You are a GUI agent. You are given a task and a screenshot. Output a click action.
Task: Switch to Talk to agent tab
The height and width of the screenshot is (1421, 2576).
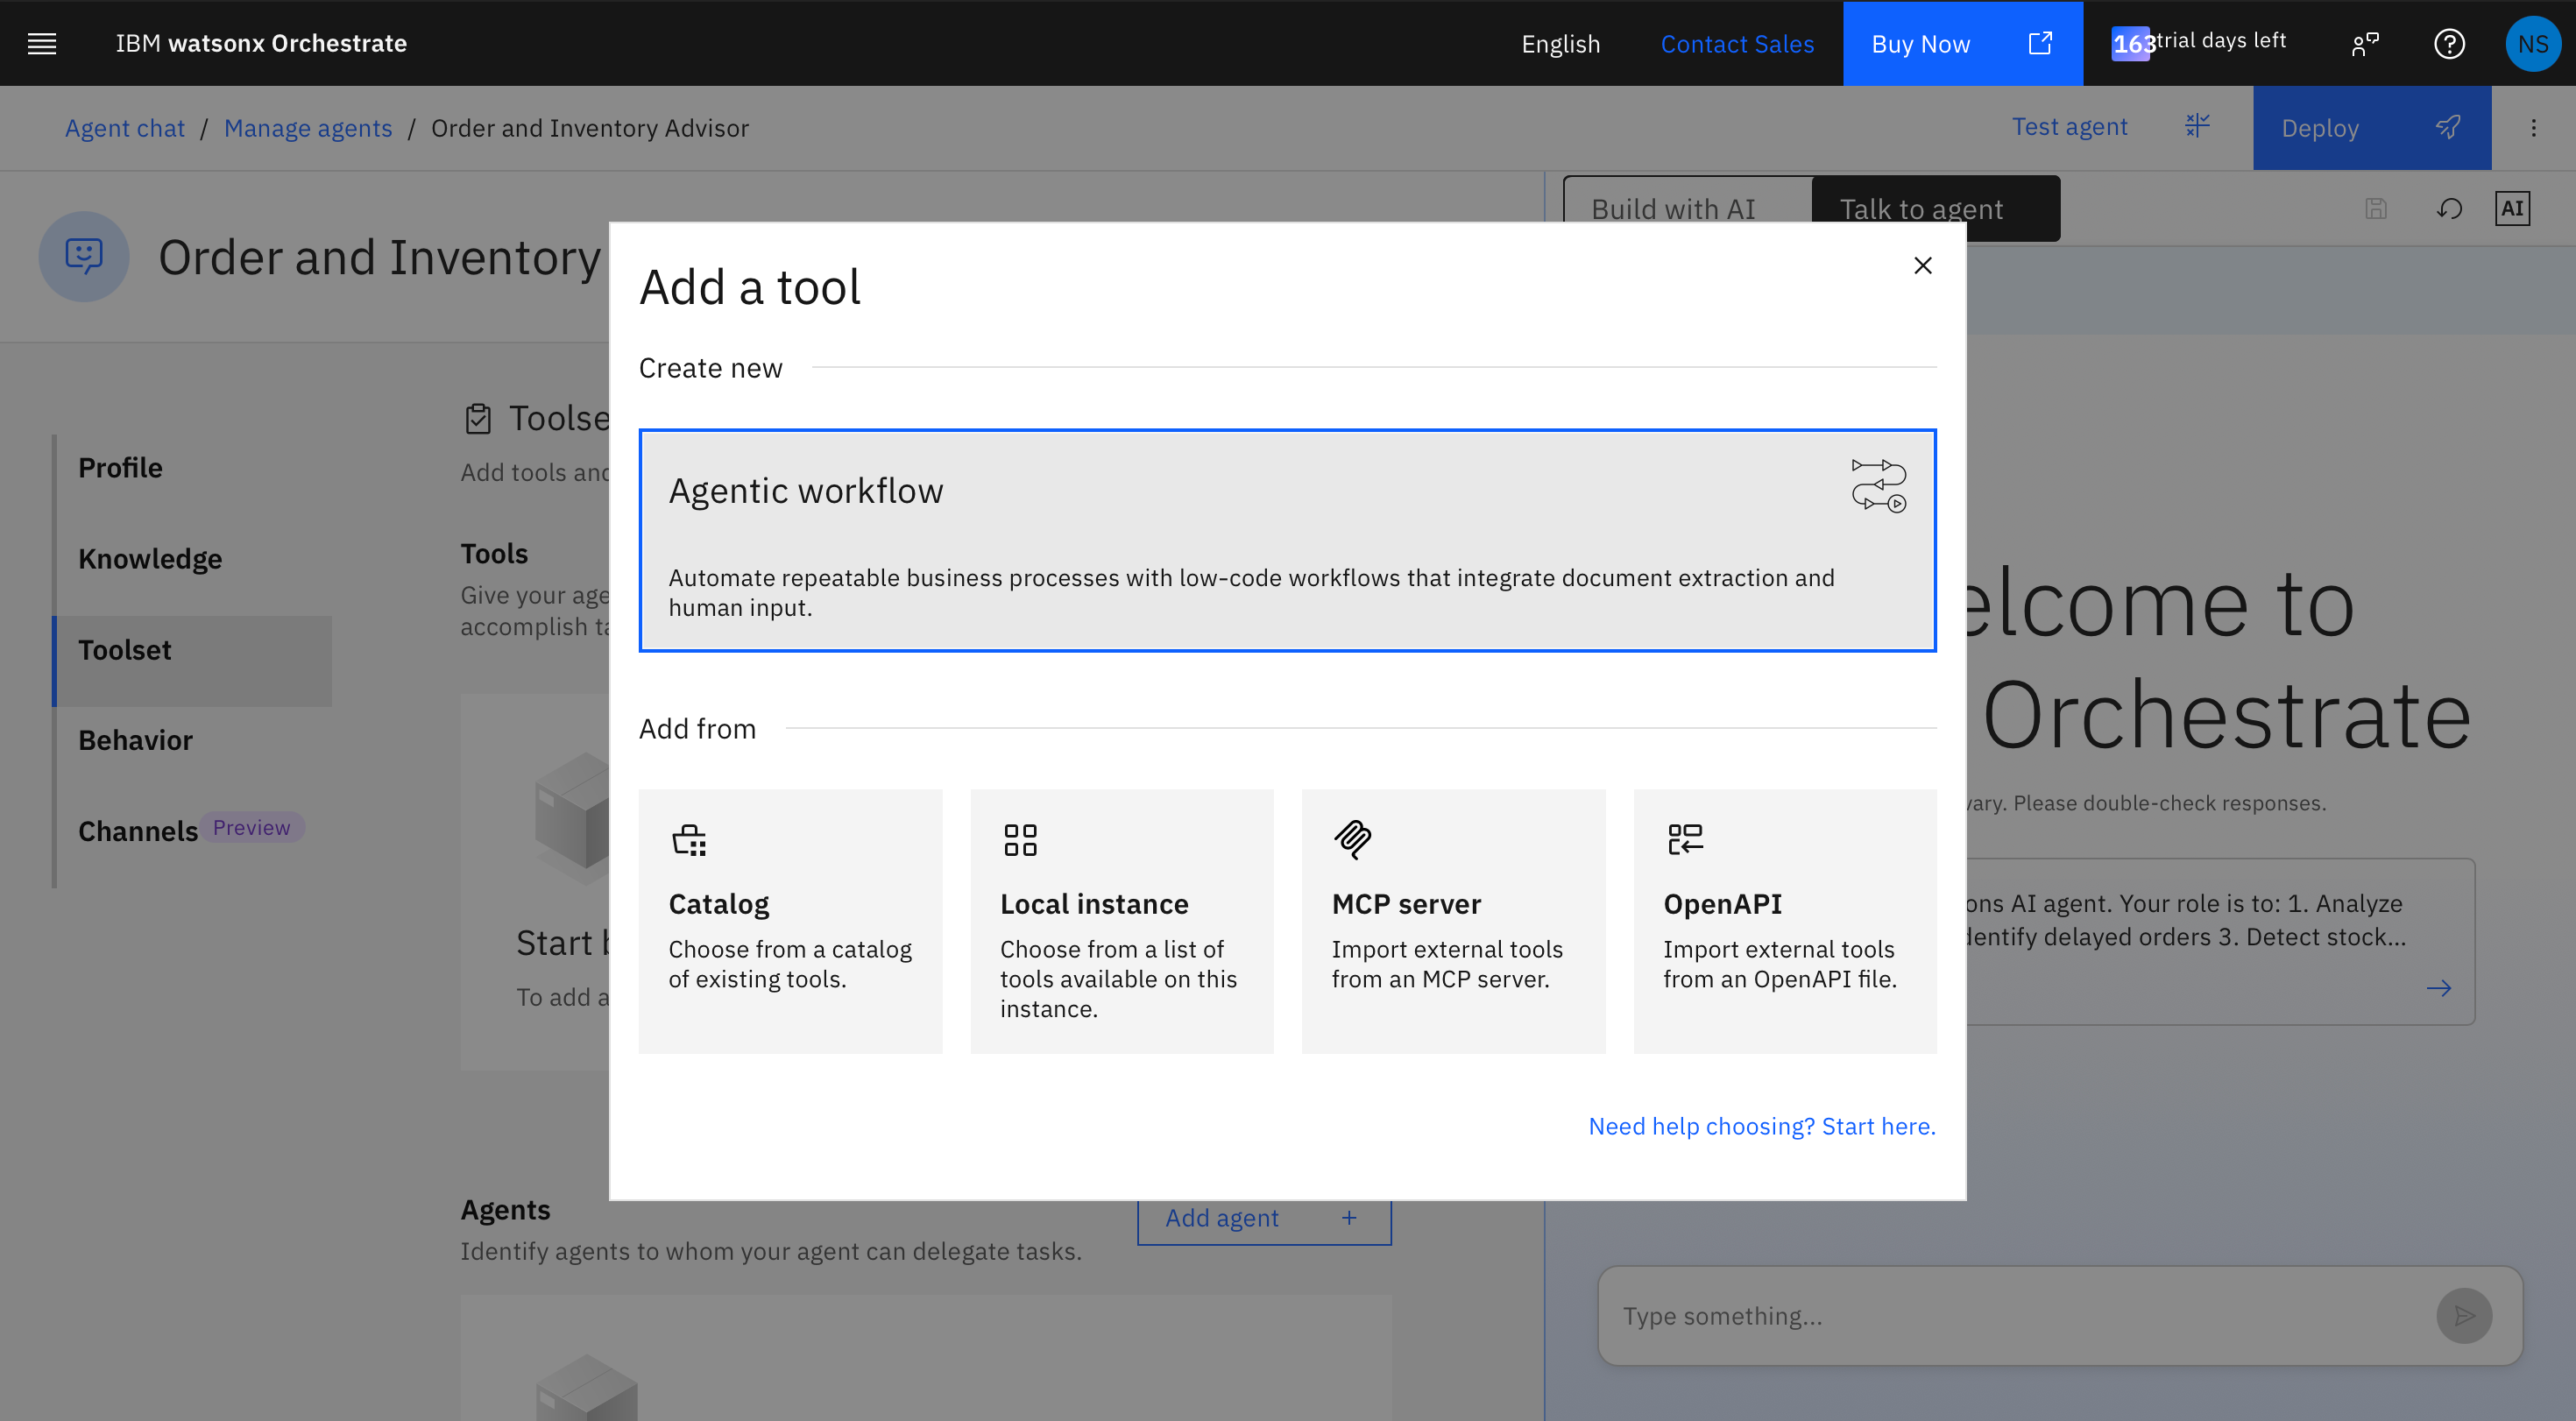coord(1935,208)
